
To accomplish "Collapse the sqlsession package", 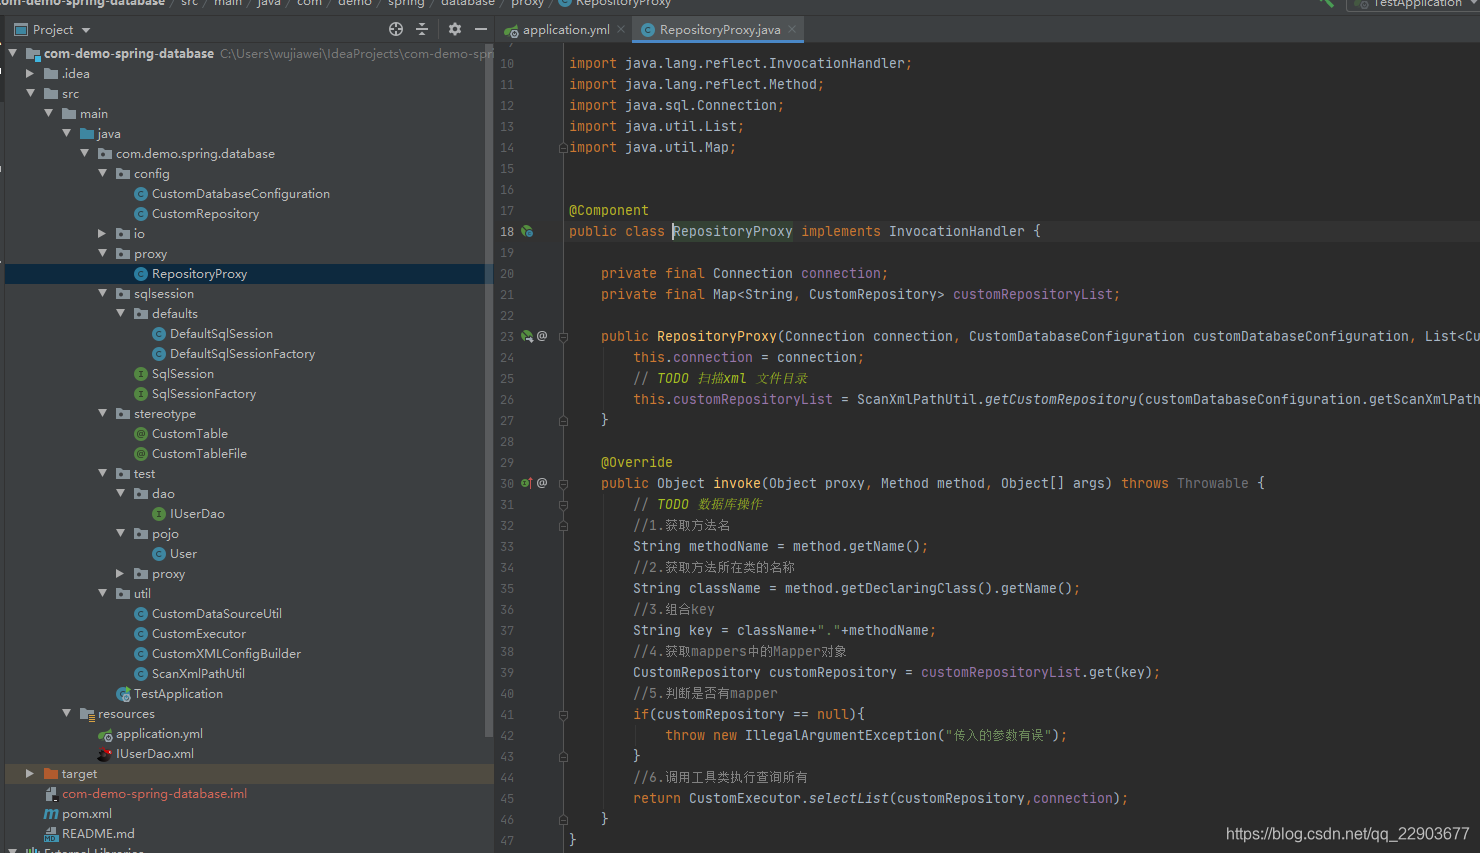I will click(x=103, y=293).
